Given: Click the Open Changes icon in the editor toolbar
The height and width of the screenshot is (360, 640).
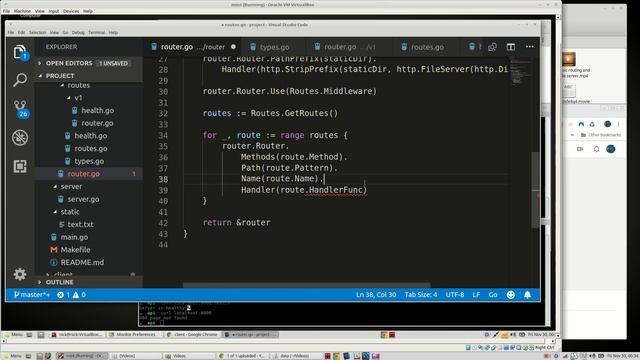Looking at the screenshot, I should tap(492, 47).
